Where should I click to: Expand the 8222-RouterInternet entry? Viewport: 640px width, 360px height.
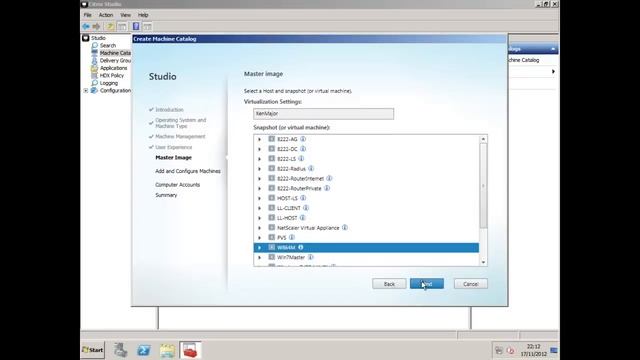click(x=260, y=179)
